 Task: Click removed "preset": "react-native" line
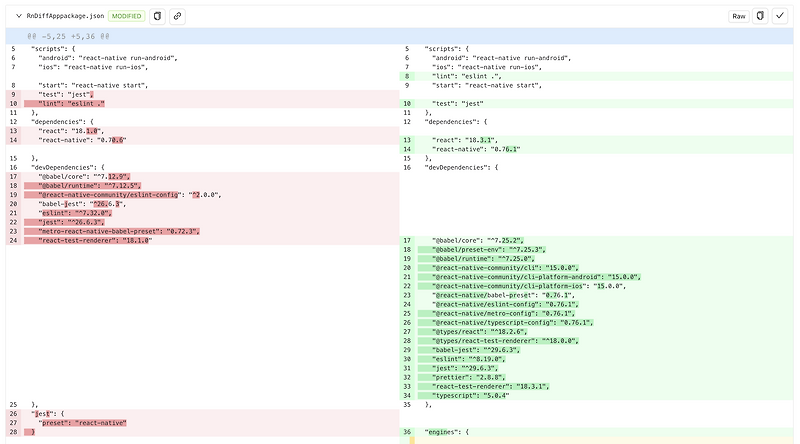[83, 422]
